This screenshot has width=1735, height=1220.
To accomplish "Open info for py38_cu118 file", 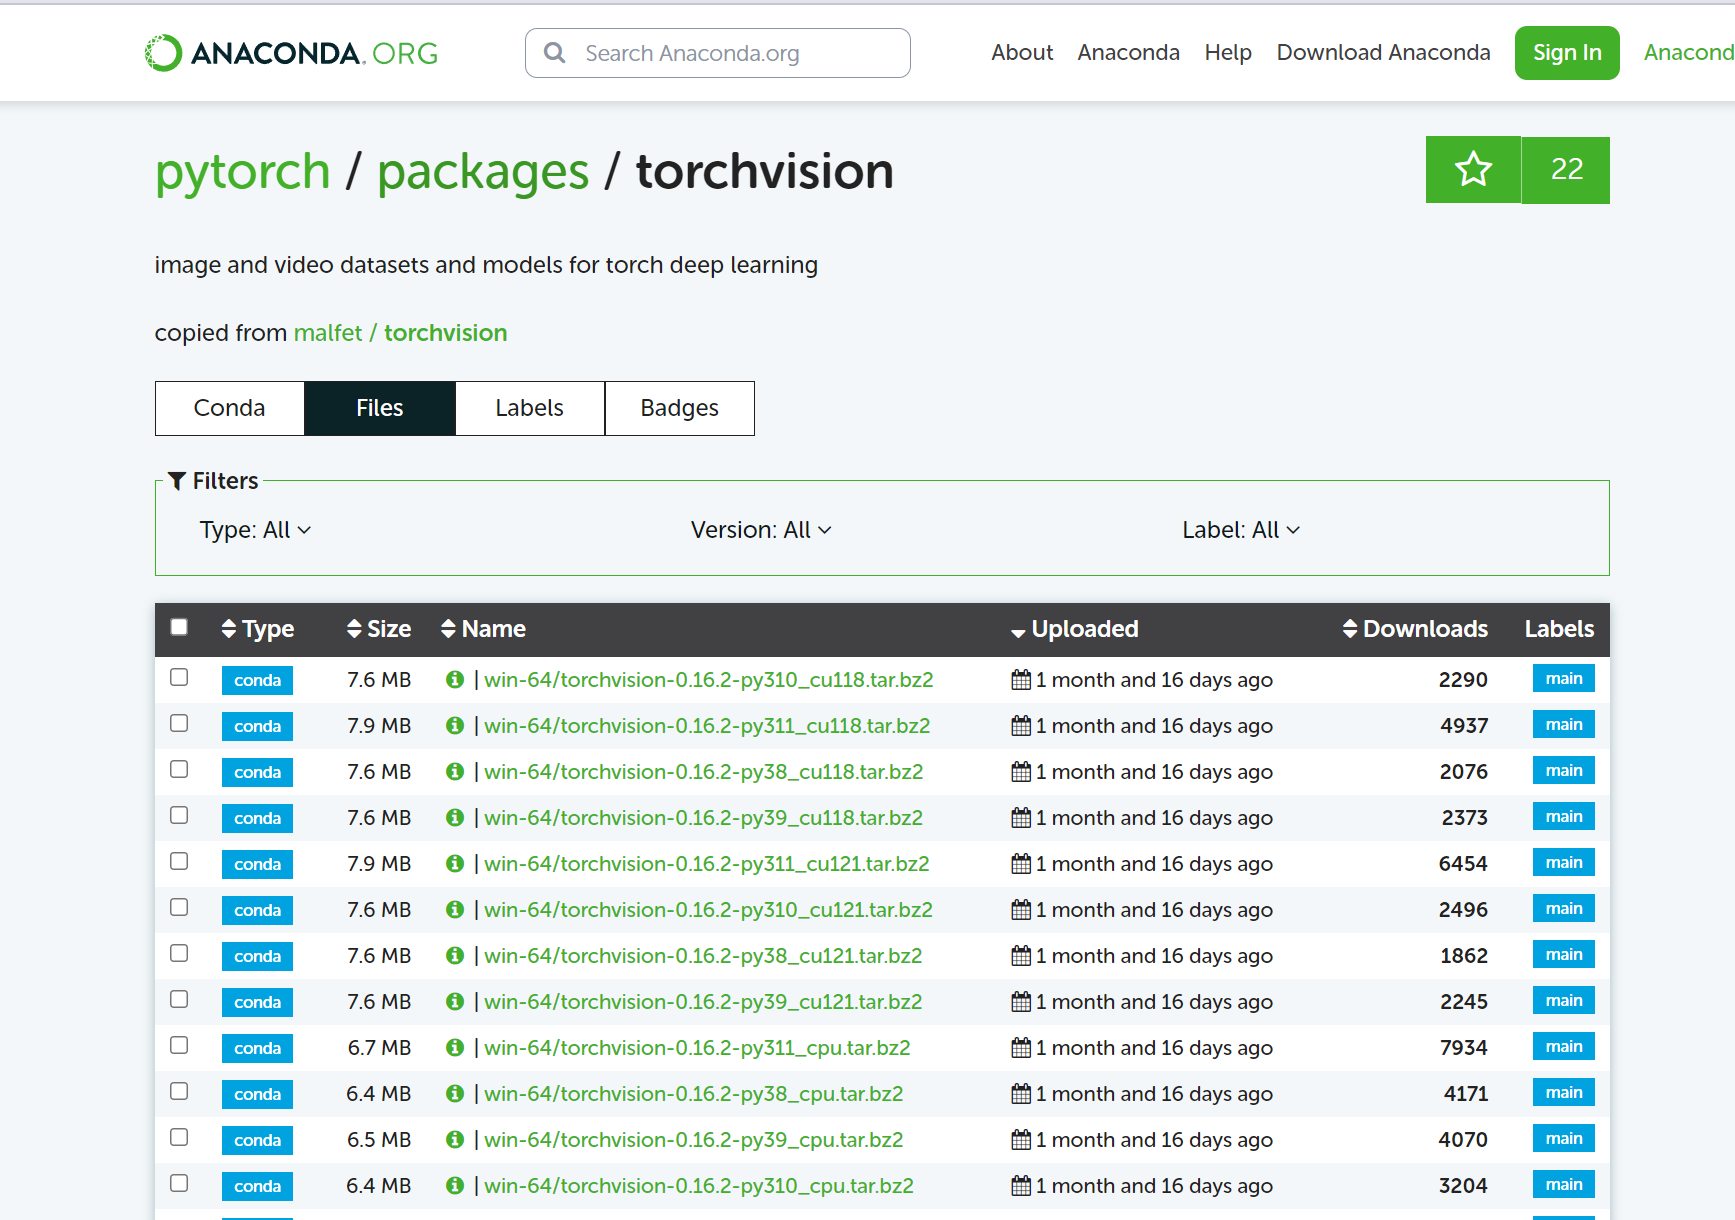I will pyautogui.click(x=455, y=772).
